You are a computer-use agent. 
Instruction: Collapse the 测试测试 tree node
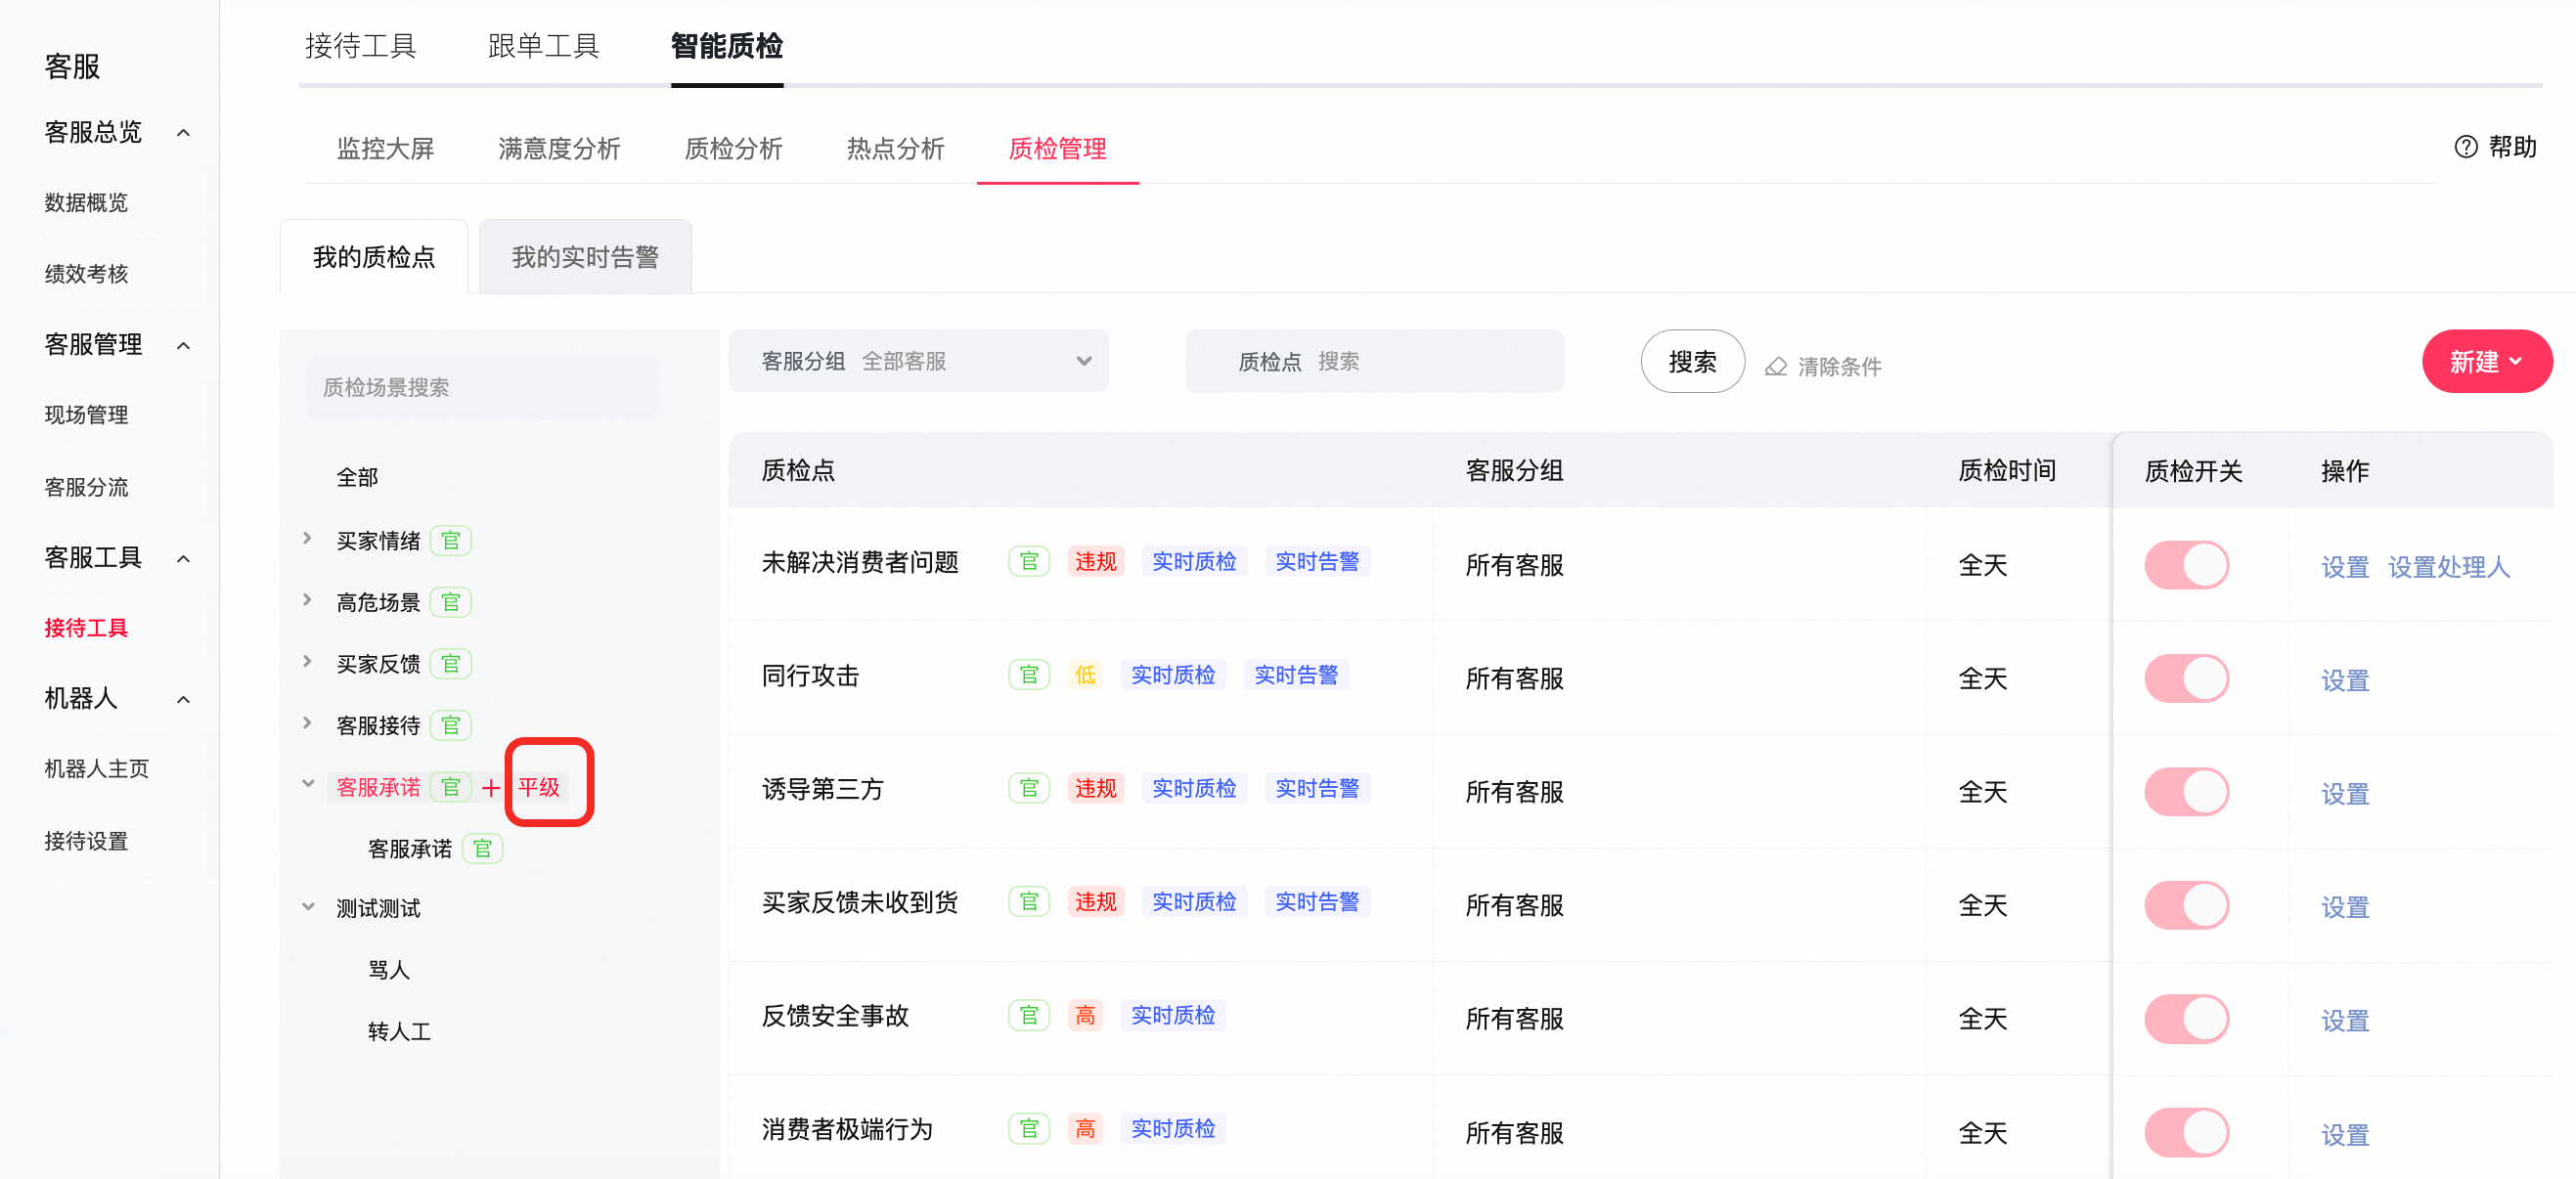(308, 908)
